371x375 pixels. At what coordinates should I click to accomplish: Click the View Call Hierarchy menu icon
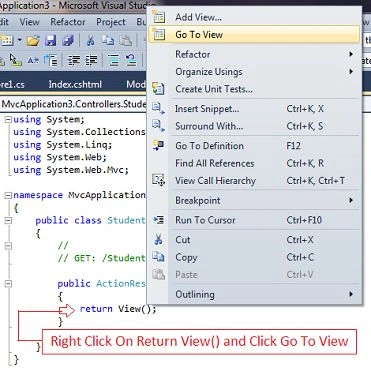pyautogui.click(x=158, y=180)
